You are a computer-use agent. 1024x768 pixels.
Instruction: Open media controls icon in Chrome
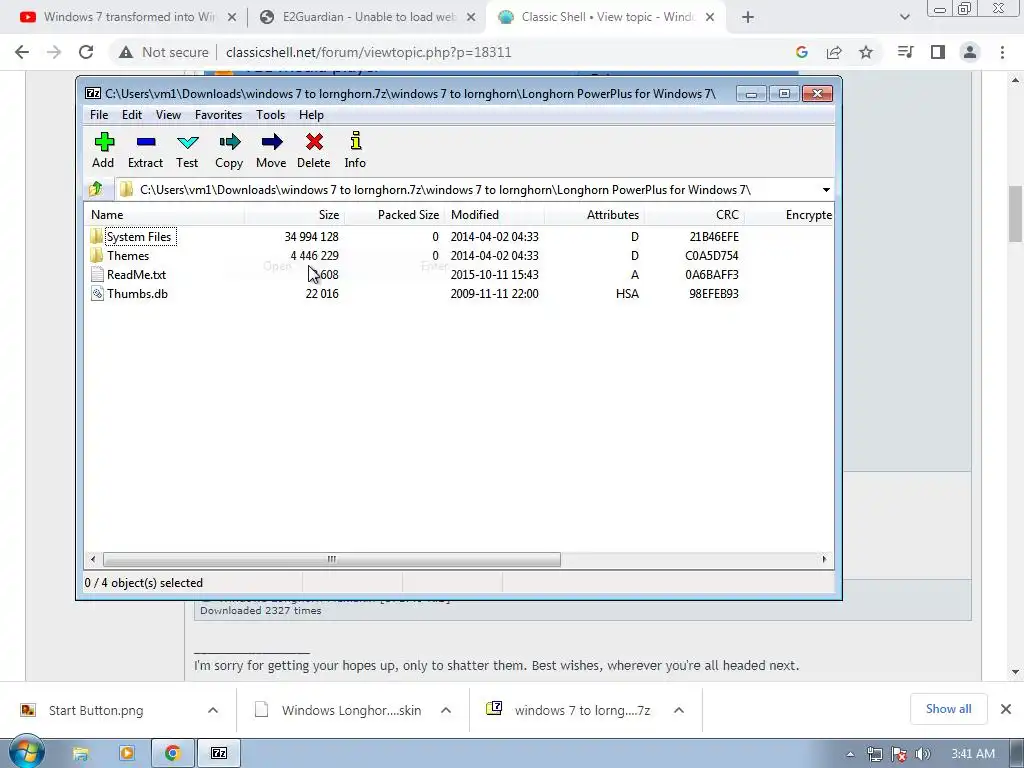906,52
